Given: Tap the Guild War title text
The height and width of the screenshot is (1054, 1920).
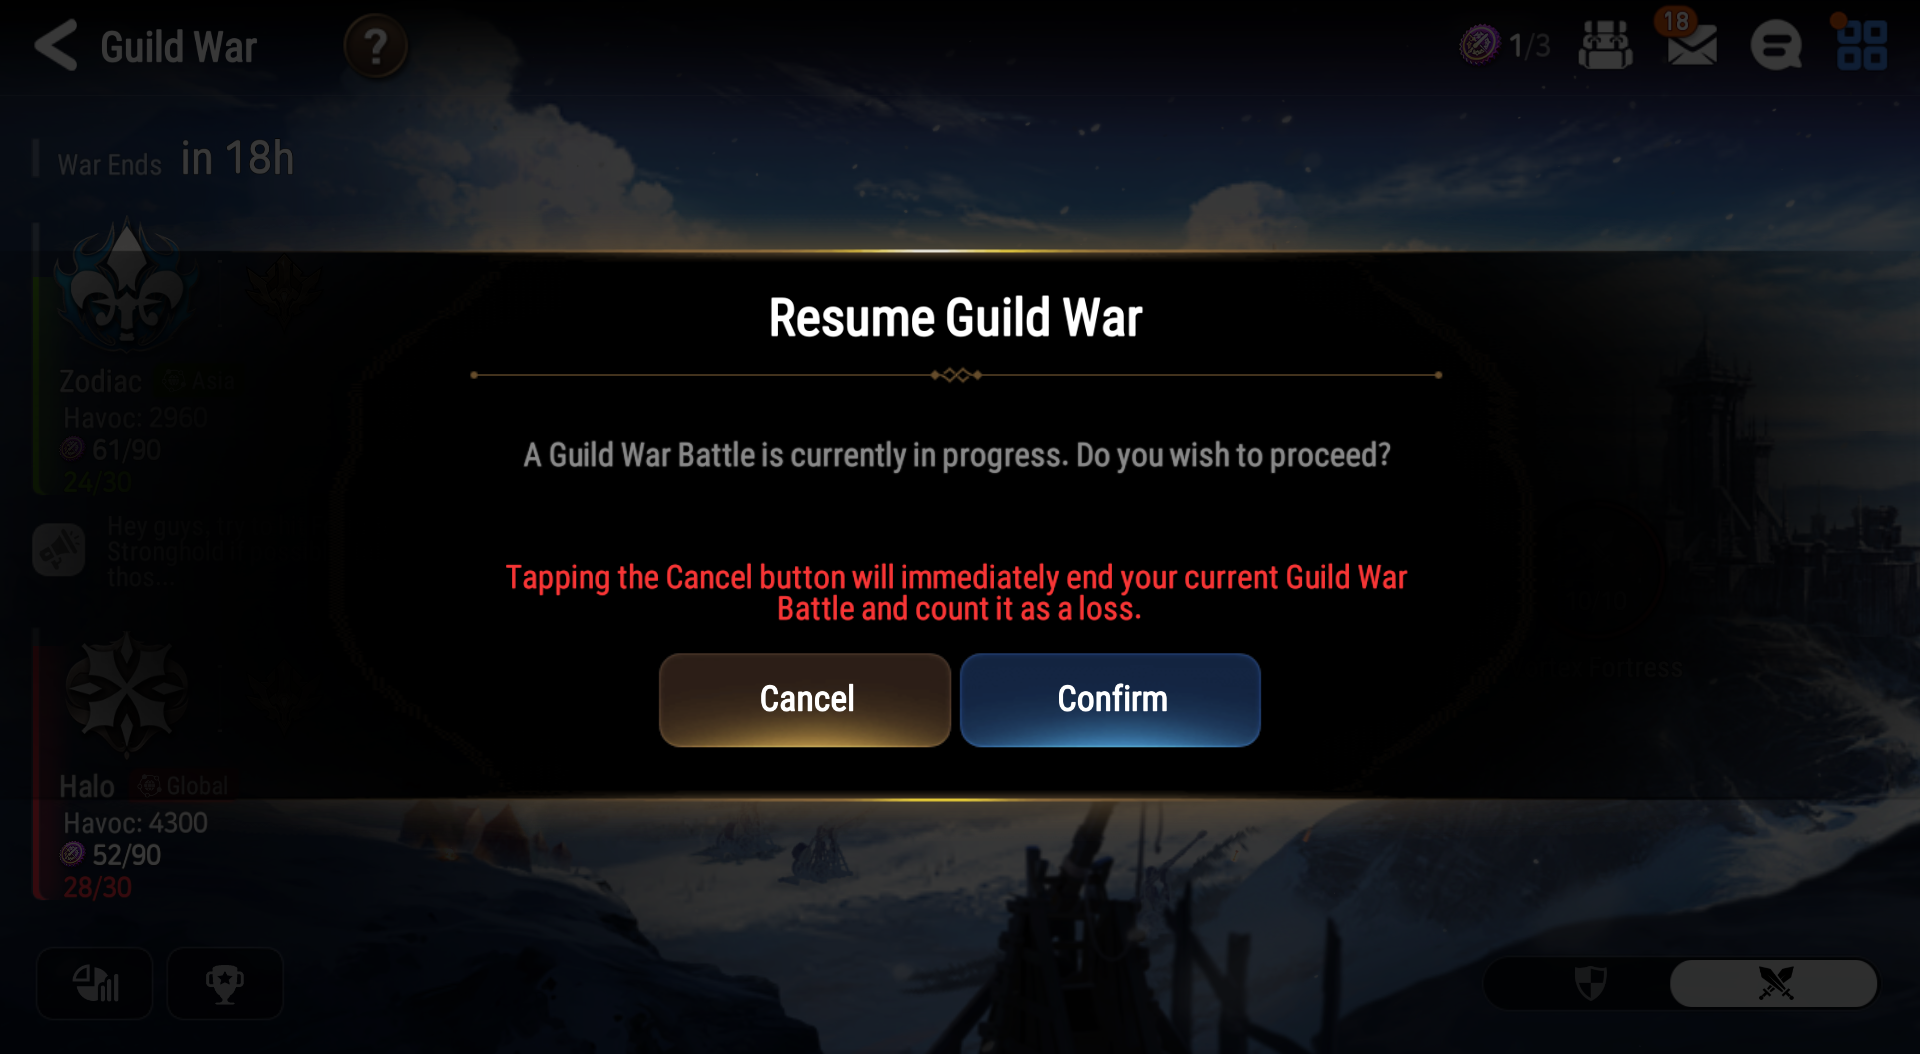Looking at the screenshot, I should (x=178, y=47).
